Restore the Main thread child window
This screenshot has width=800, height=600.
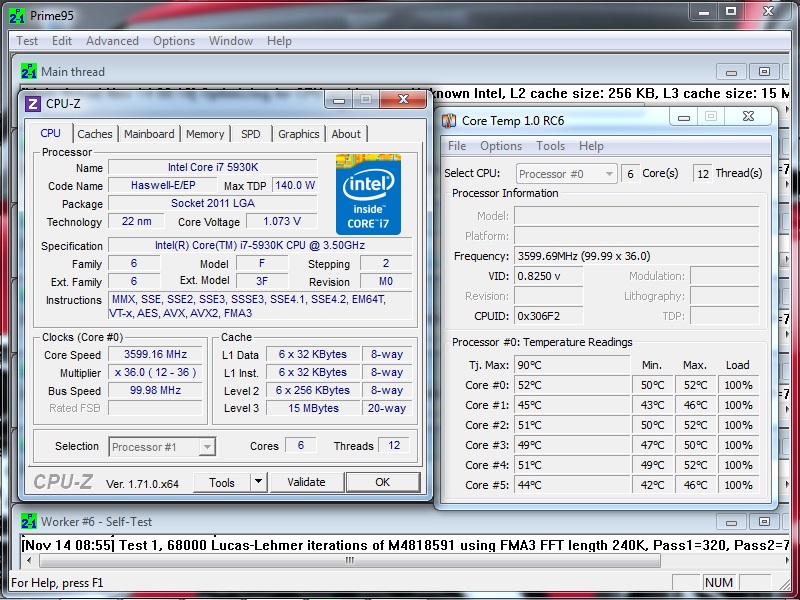pyautogui.click(x=764, y=72)
